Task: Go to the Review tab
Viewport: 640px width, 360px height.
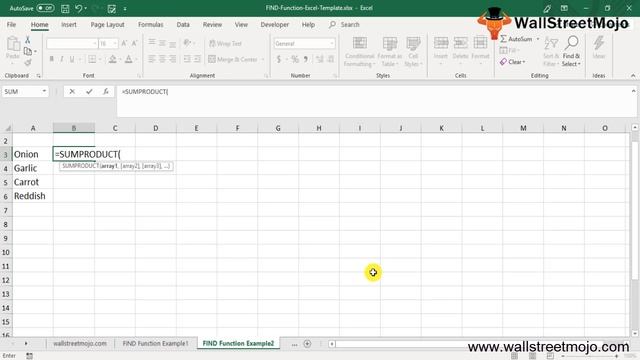Action: pos(212,24)
